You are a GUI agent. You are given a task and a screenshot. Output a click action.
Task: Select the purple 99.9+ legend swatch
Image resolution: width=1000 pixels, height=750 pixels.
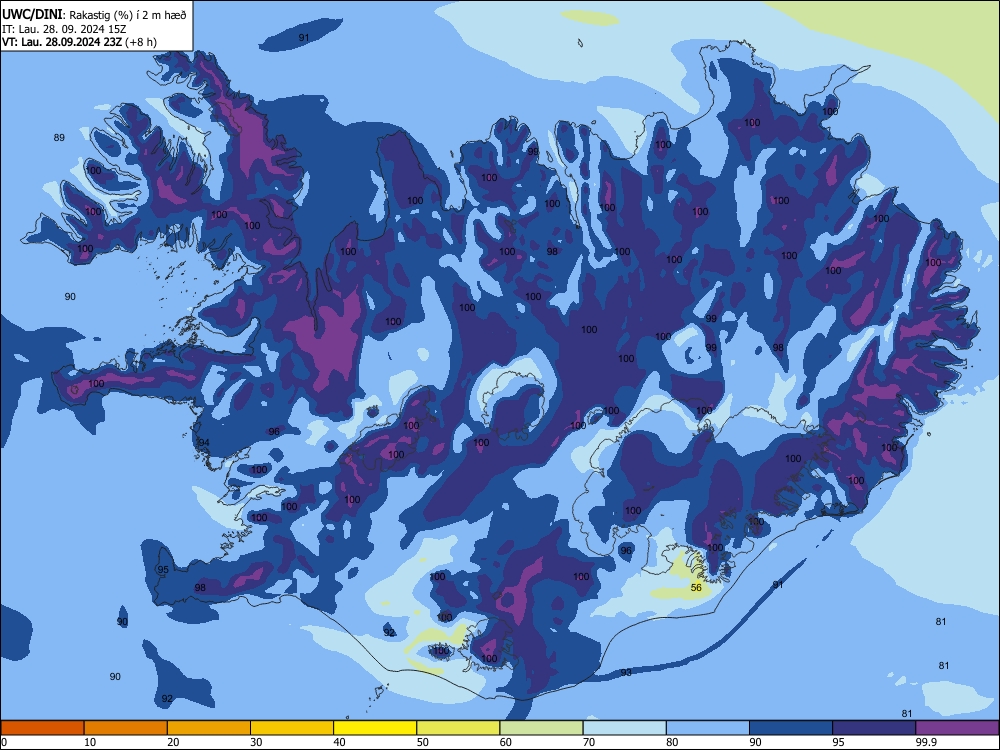957,728
